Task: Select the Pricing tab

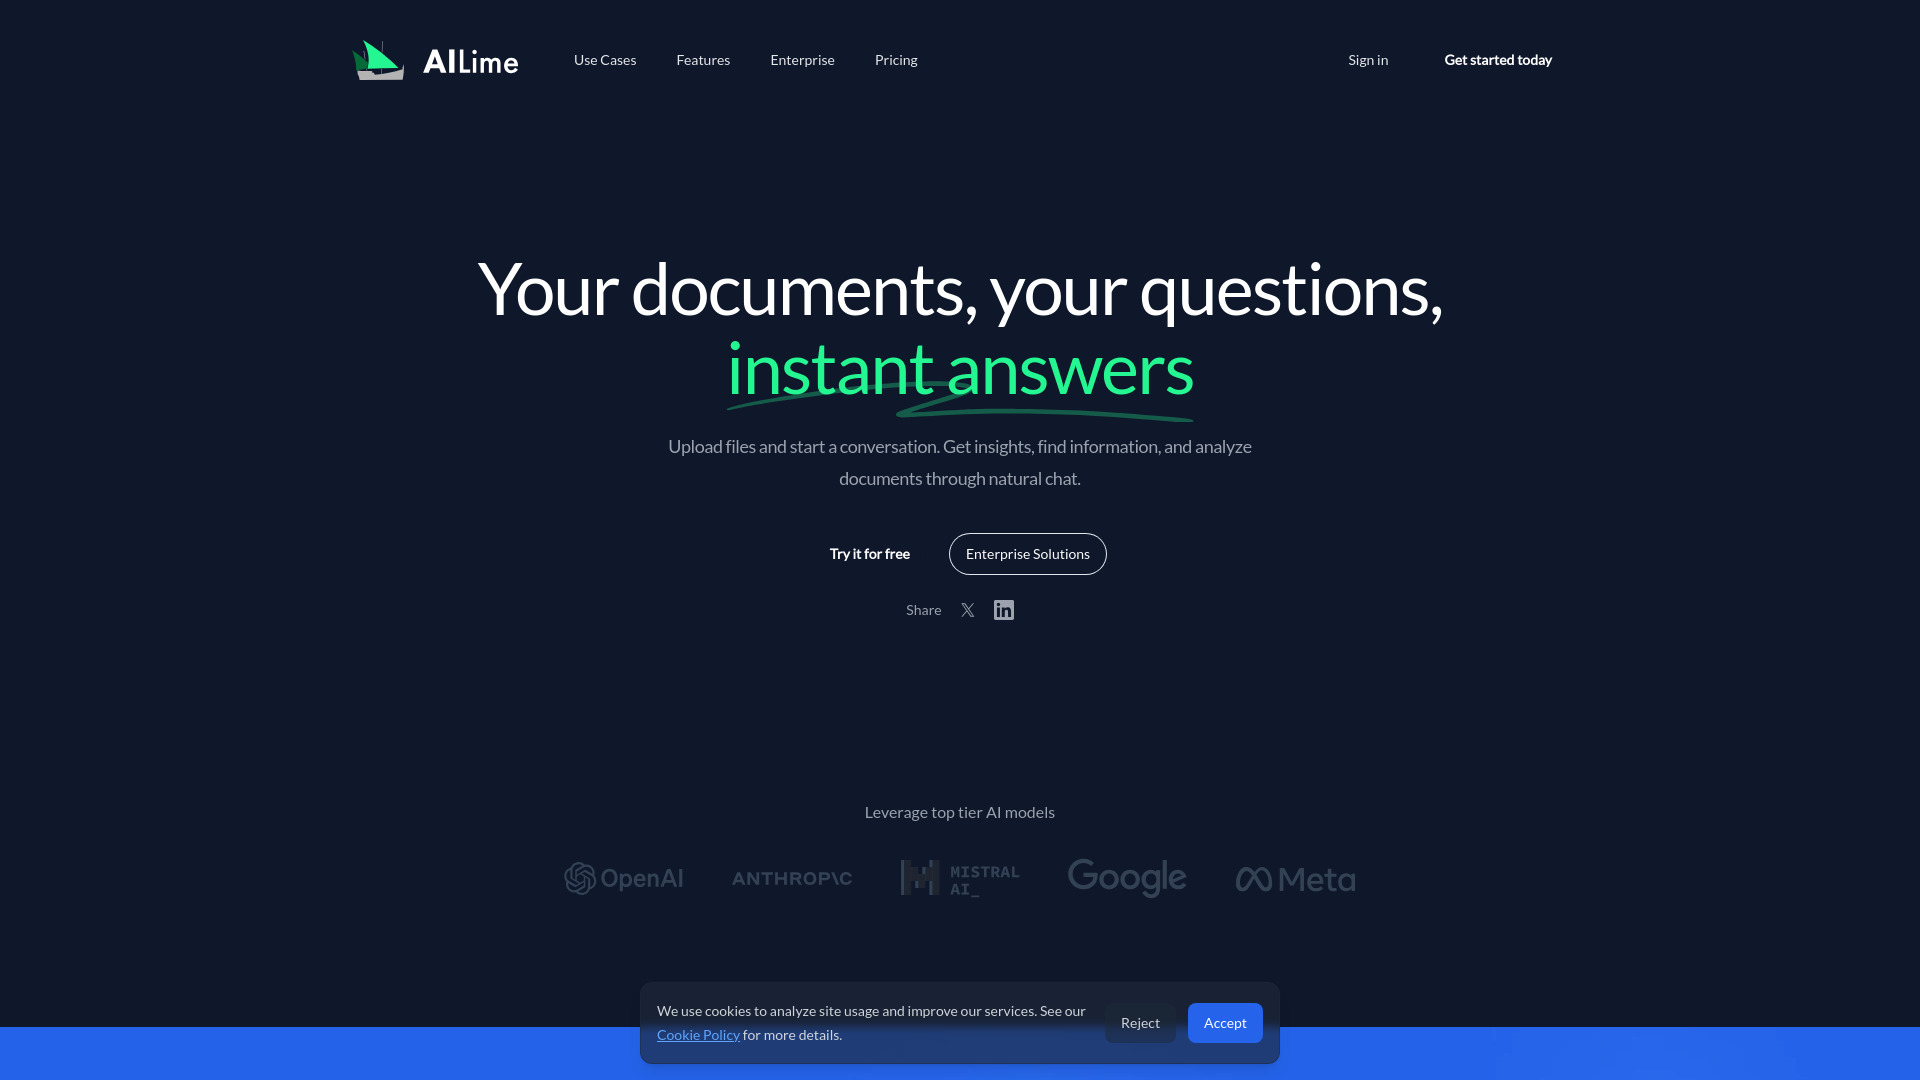Action: pos(897,59)
